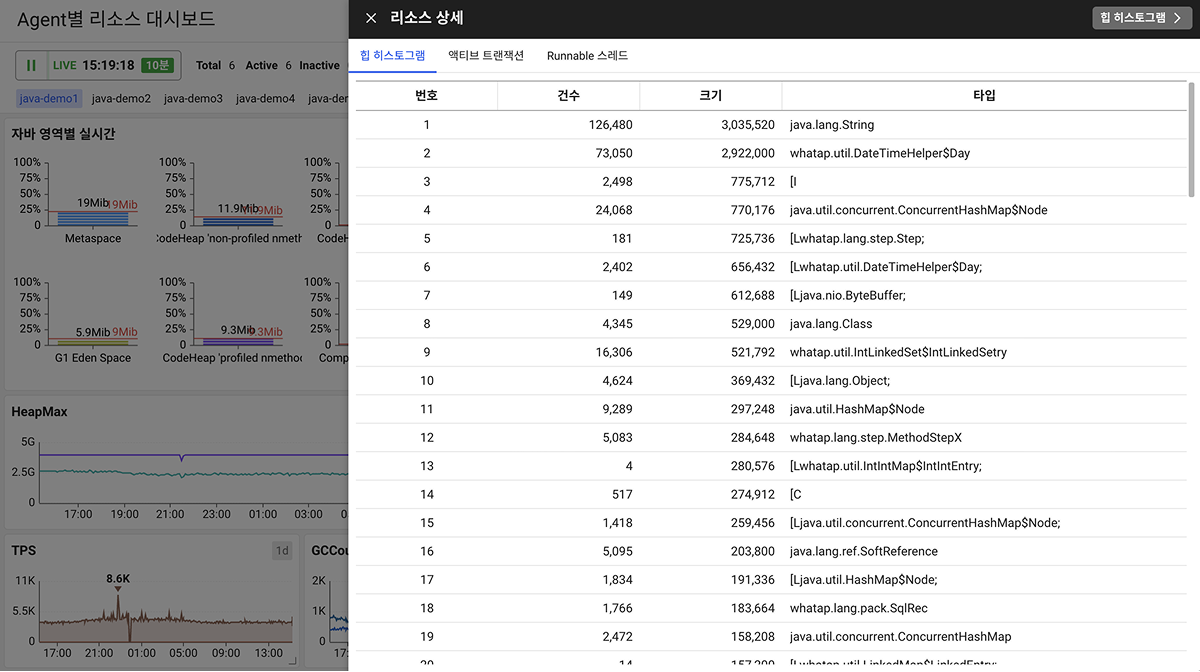Select the java-demo2 agent tag
The width and height of the screenshot is (1200, 672).
tap(121, 99)
